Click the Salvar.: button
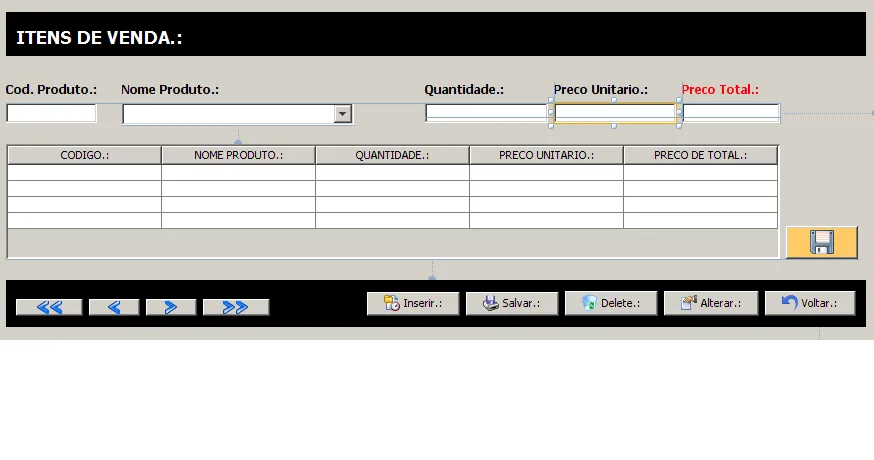874x460 pixels. tap(512, 303)
